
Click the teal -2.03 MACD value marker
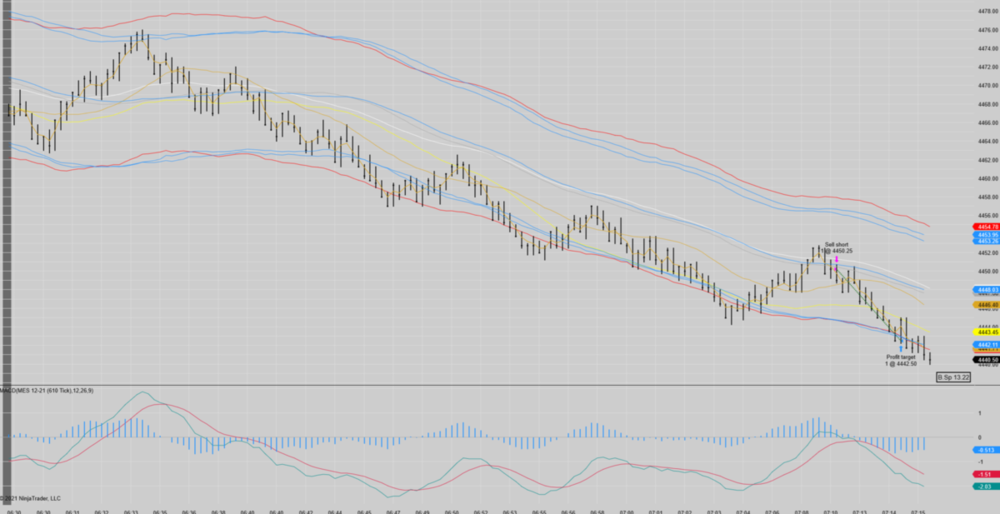tap(985, 486)
